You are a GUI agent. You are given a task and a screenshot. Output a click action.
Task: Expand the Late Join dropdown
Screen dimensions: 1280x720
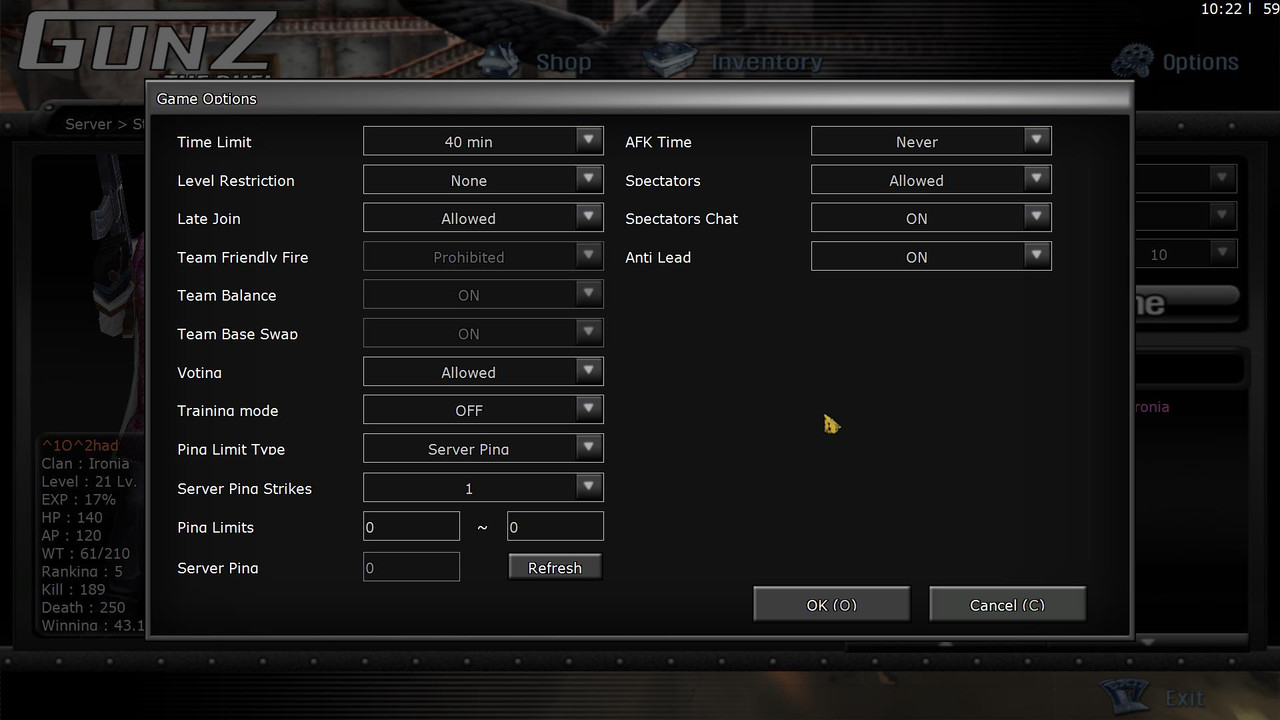coord(483,218)
